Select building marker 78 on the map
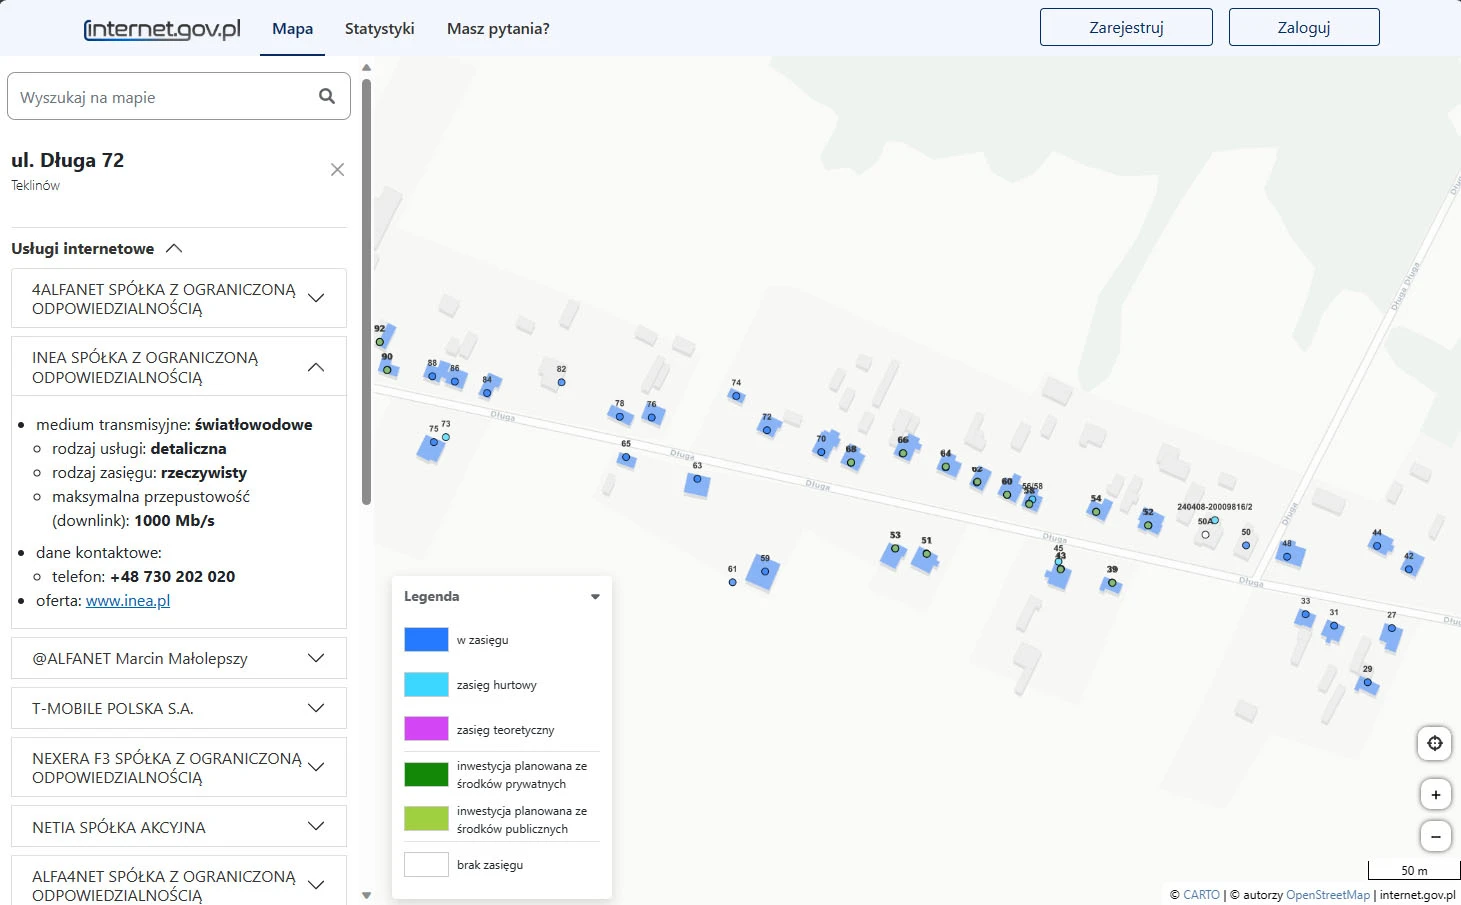1461x905 pixels. [620, 416]
